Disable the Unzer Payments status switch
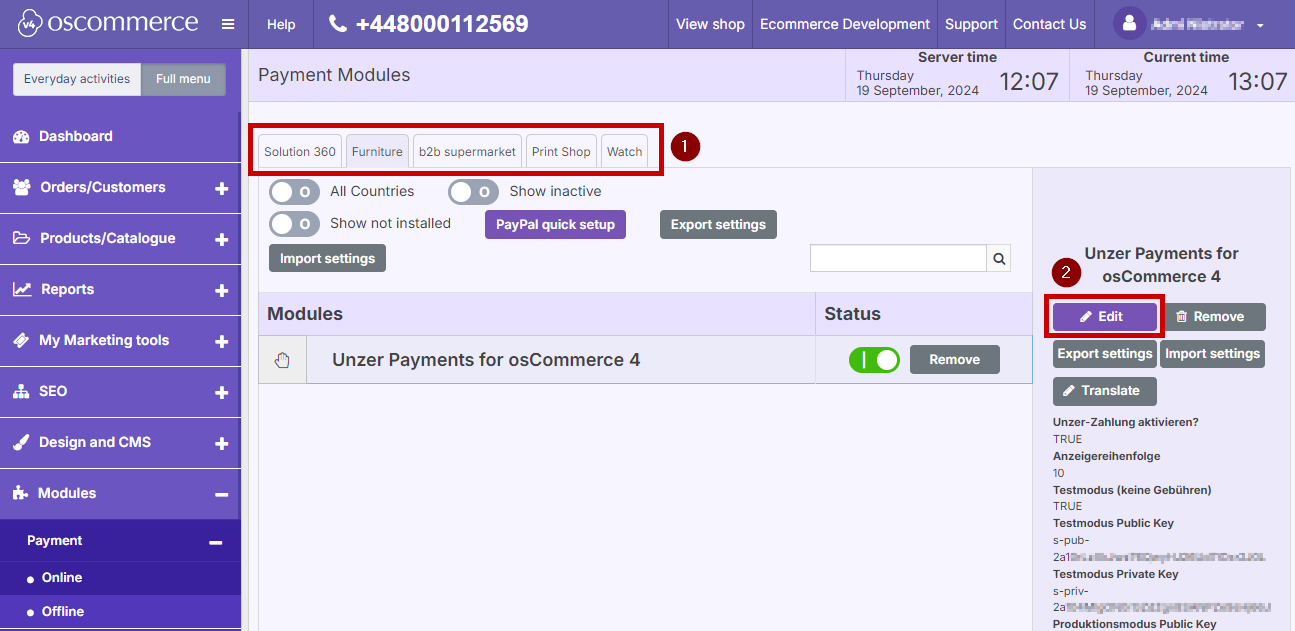The width and height of the screenshot is (1295, 631). 874,360
